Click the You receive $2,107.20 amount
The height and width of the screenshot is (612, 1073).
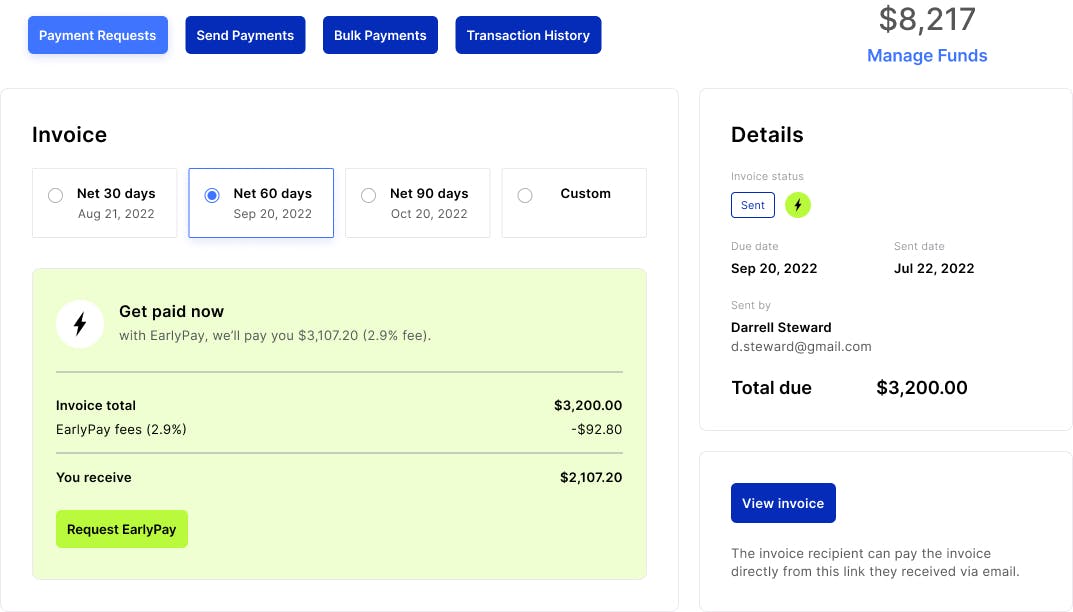[591, 478]
